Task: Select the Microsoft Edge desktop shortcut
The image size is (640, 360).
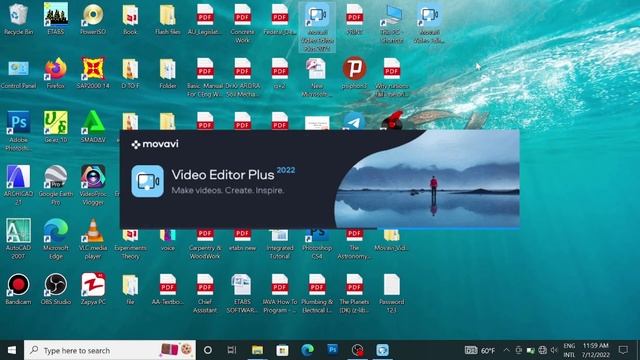Action: (56, 239)
